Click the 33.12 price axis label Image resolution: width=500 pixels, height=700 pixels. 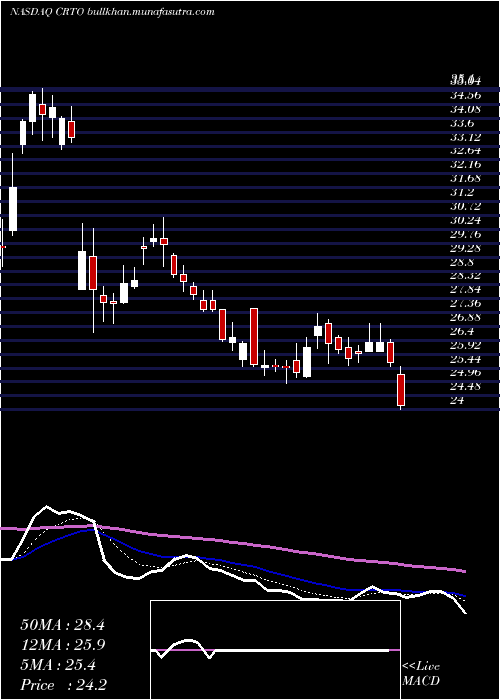tap(465, 137)
